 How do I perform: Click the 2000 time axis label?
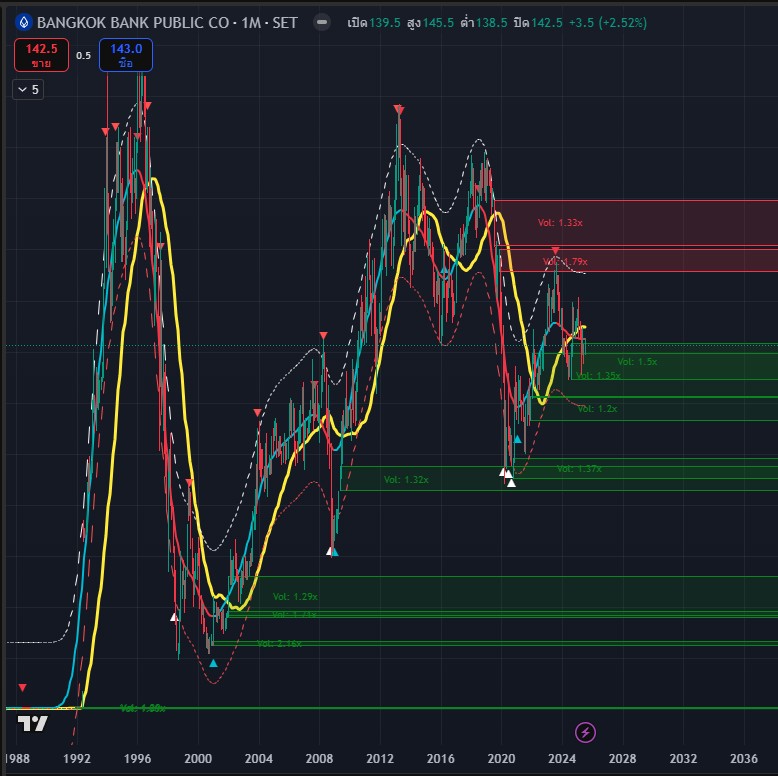click(198, 759)
